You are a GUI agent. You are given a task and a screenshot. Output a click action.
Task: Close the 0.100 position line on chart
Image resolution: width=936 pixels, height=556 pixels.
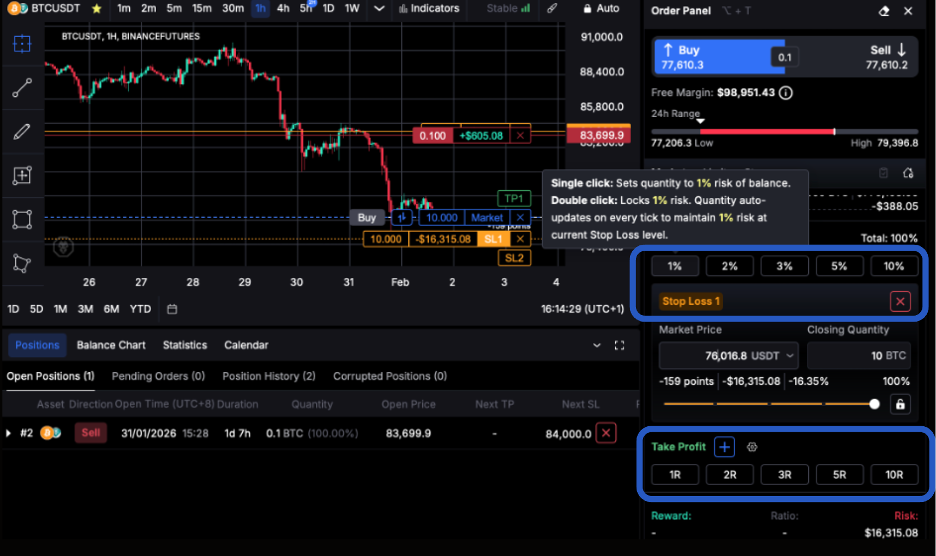520,136
